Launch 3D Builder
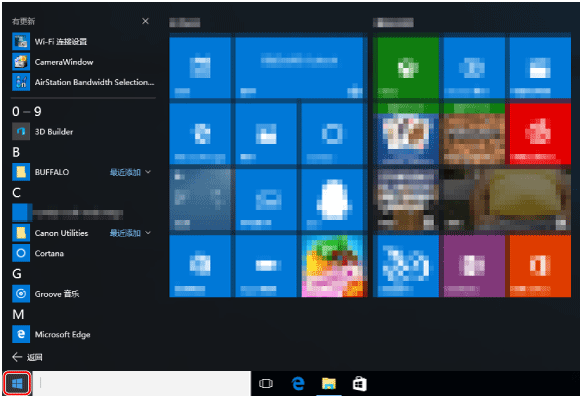 [x=83, y=132]
